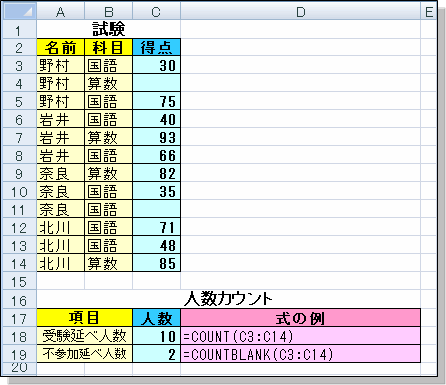Screen dimensions: 446x385
Task: Select the score cell 82
Action: tap(156, 173)
